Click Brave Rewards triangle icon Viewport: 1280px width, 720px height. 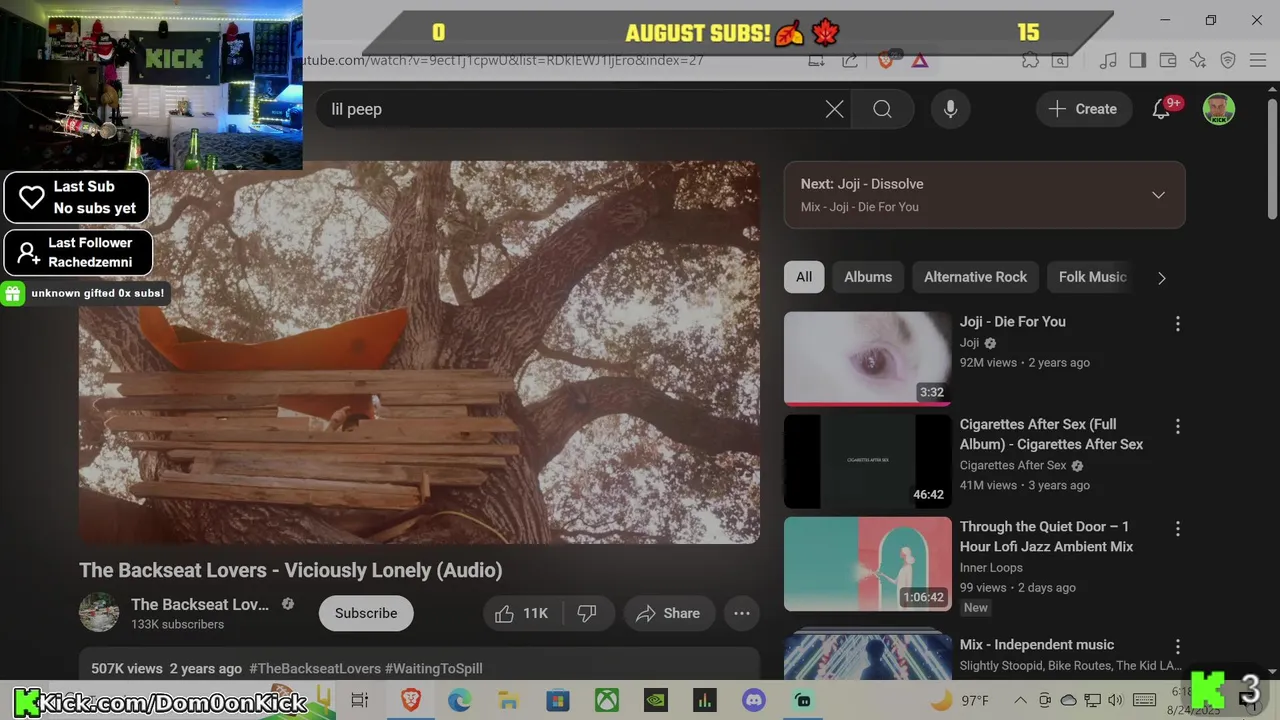[x=919, y=60]
